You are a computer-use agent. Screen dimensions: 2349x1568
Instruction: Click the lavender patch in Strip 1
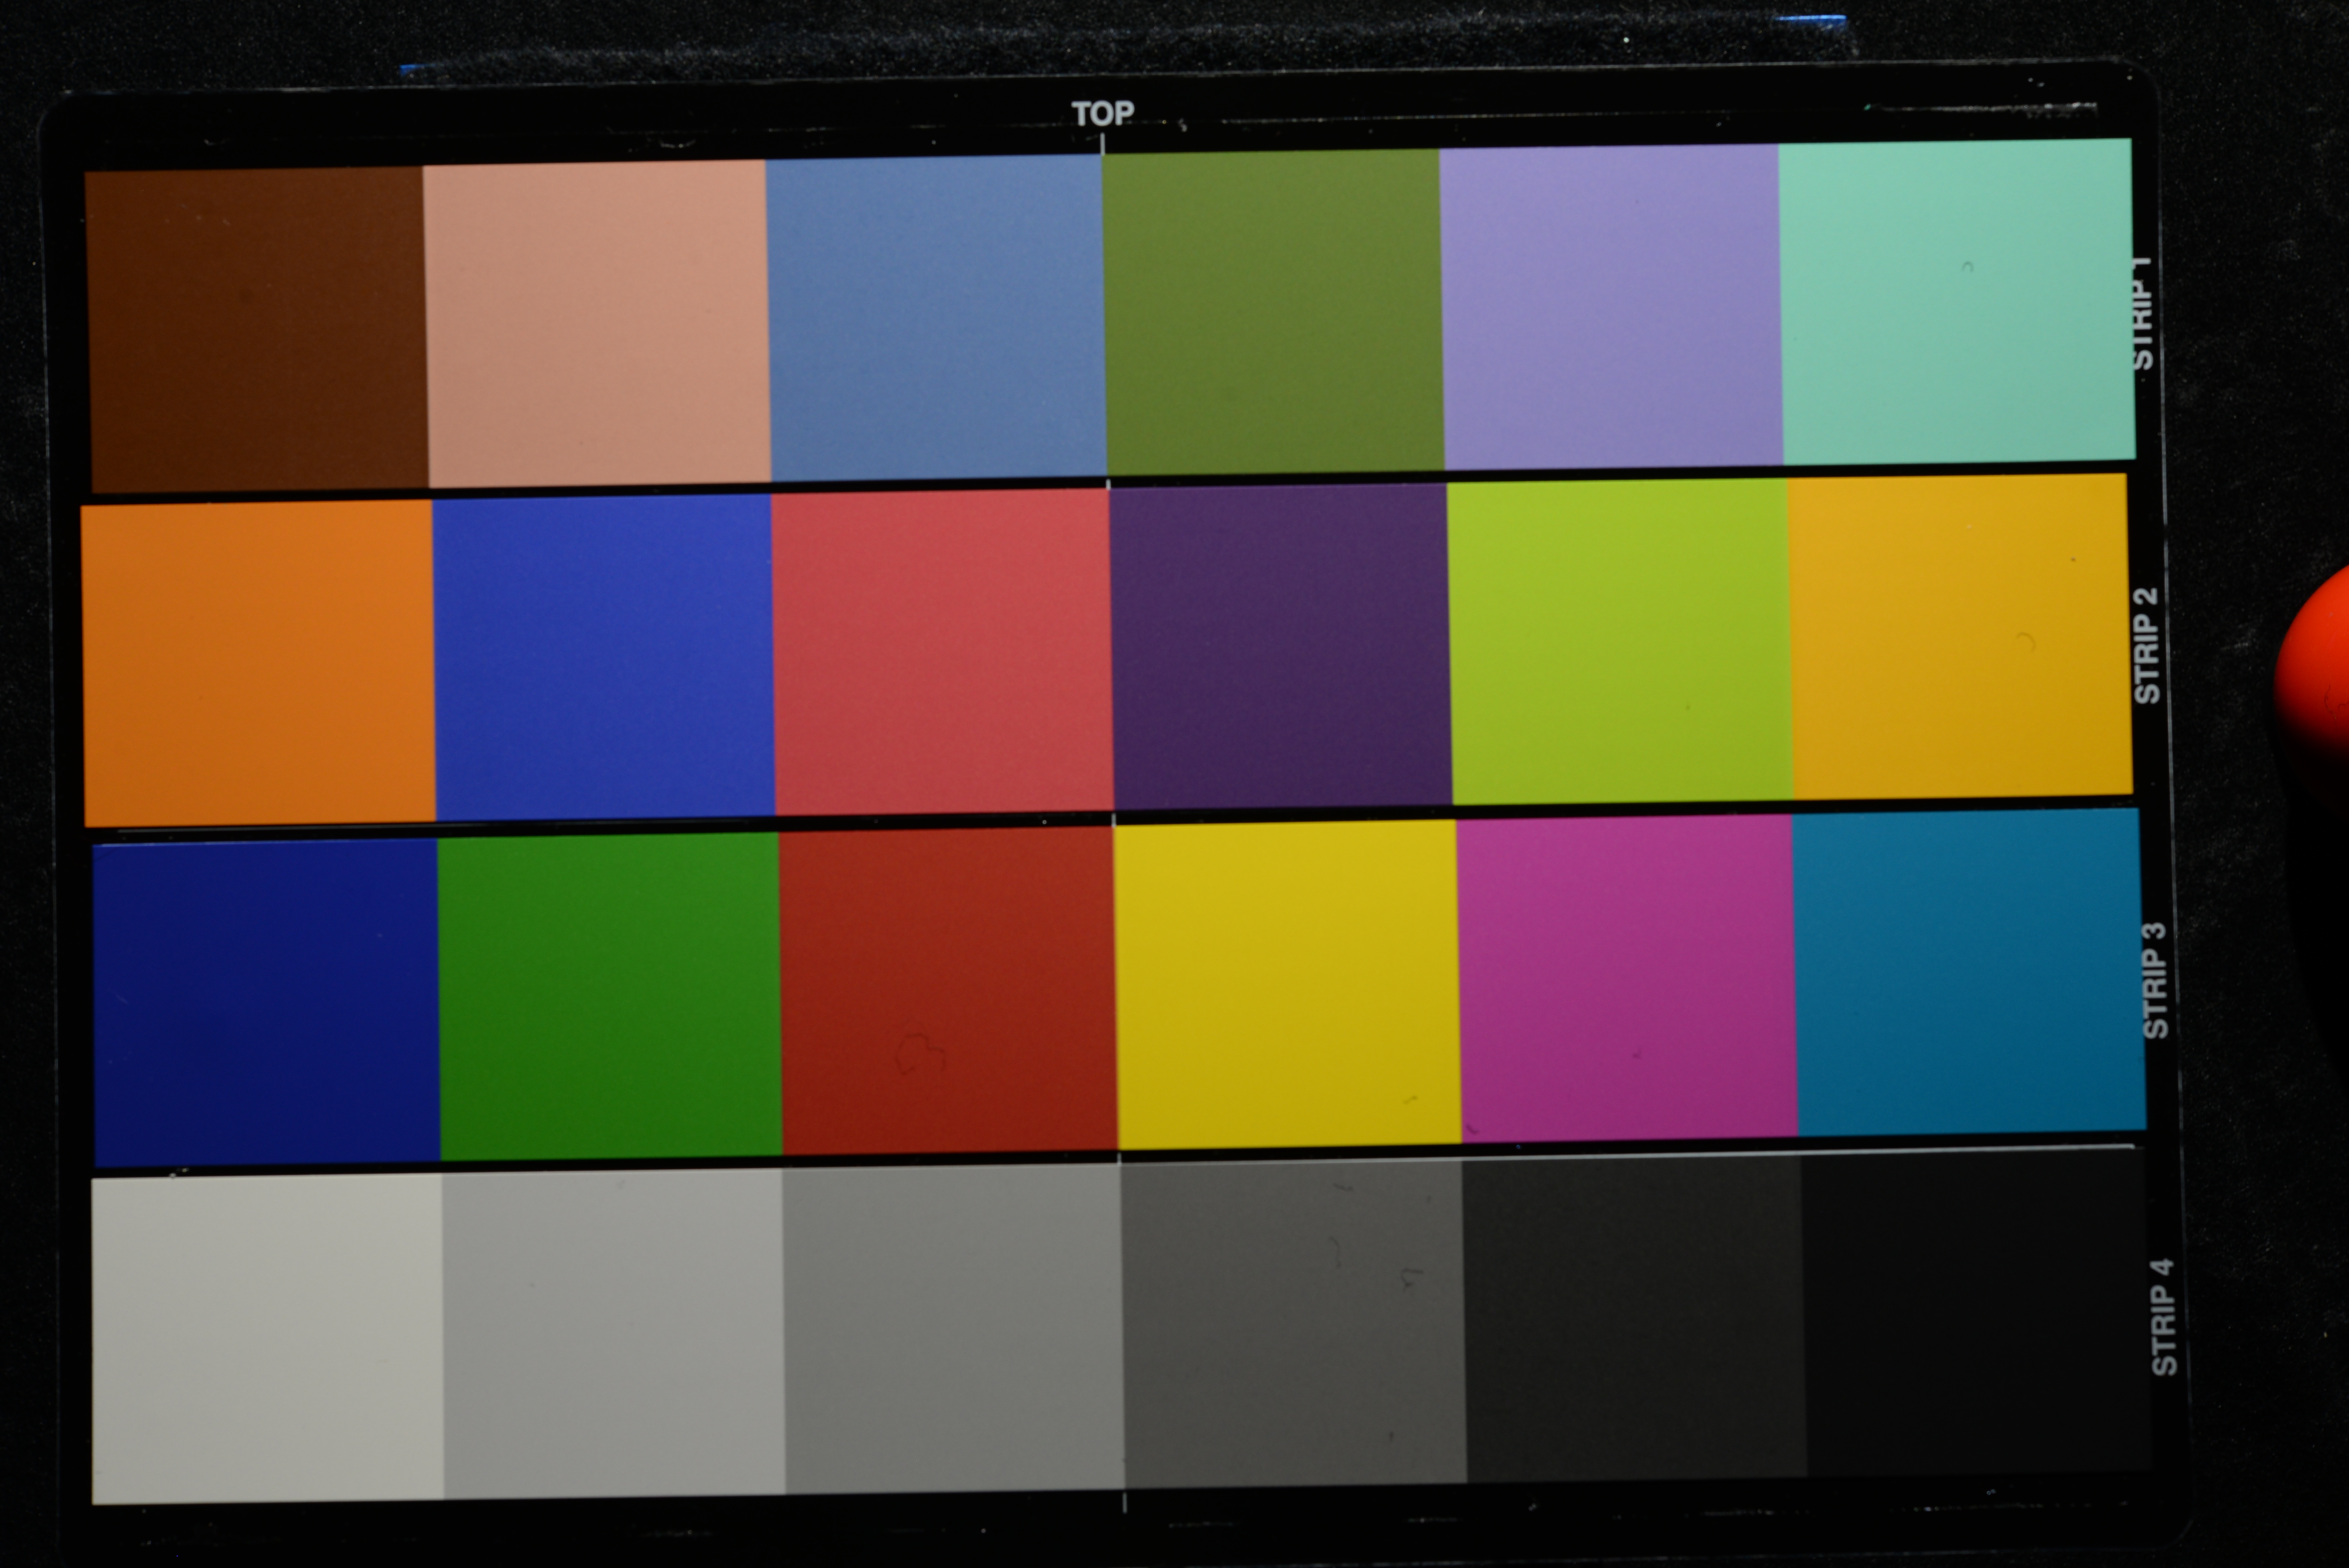[1611, 306]
